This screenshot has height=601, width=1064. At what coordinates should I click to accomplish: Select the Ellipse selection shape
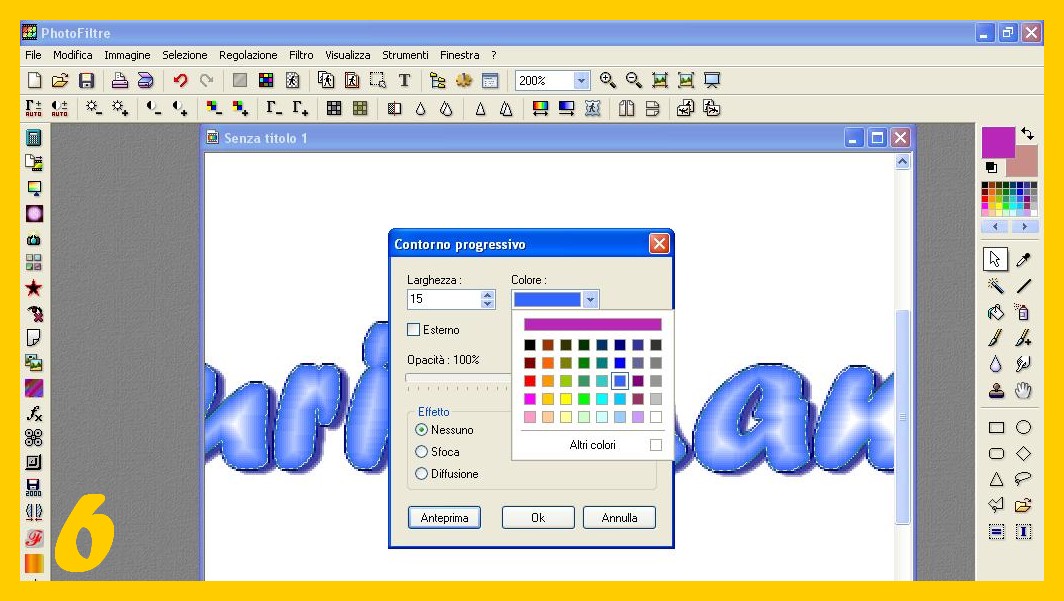1023,427
